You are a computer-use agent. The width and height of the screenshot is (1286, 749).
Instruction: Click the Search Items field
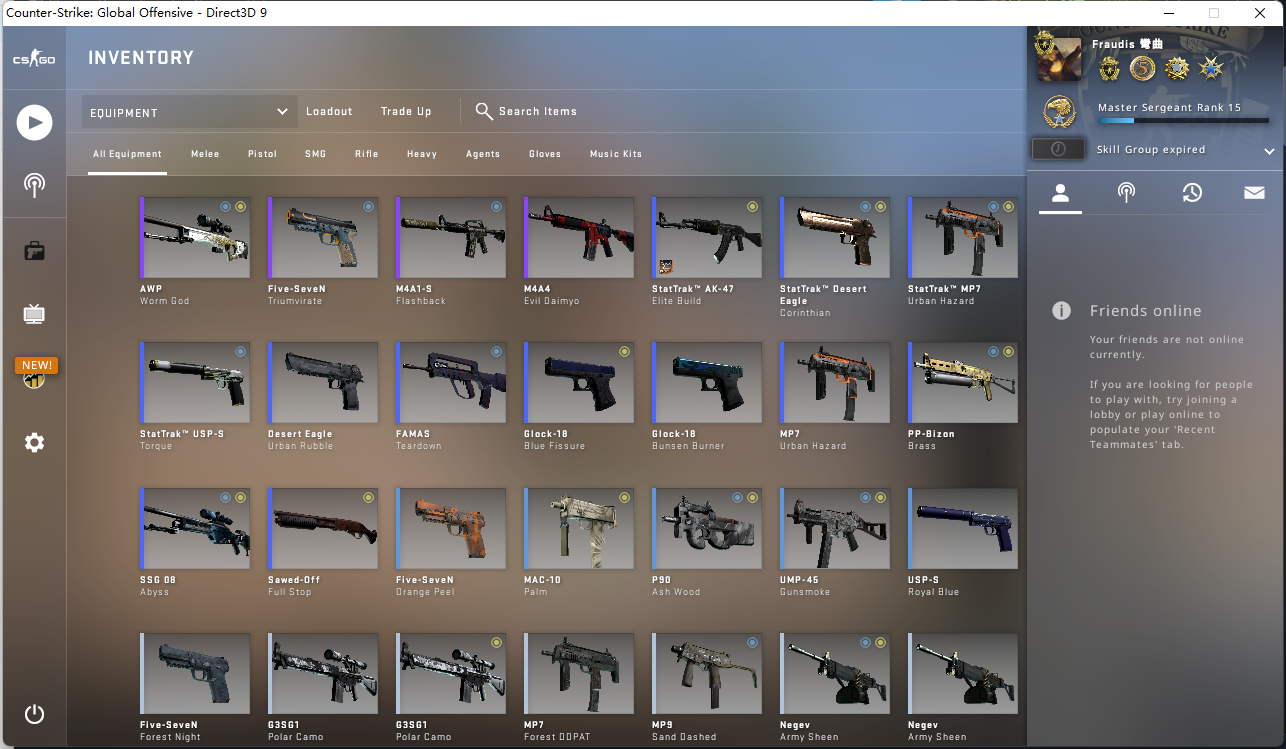pyautogui.click(x=538, y=111)
